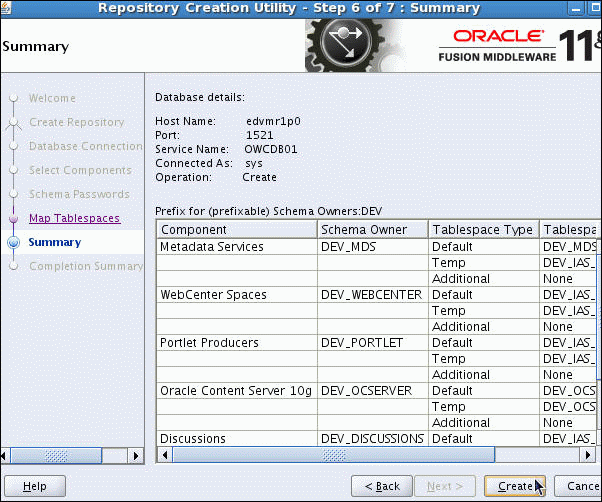Return to the Map Tablespaces step

pyautogui.click(x=74, y=218)
